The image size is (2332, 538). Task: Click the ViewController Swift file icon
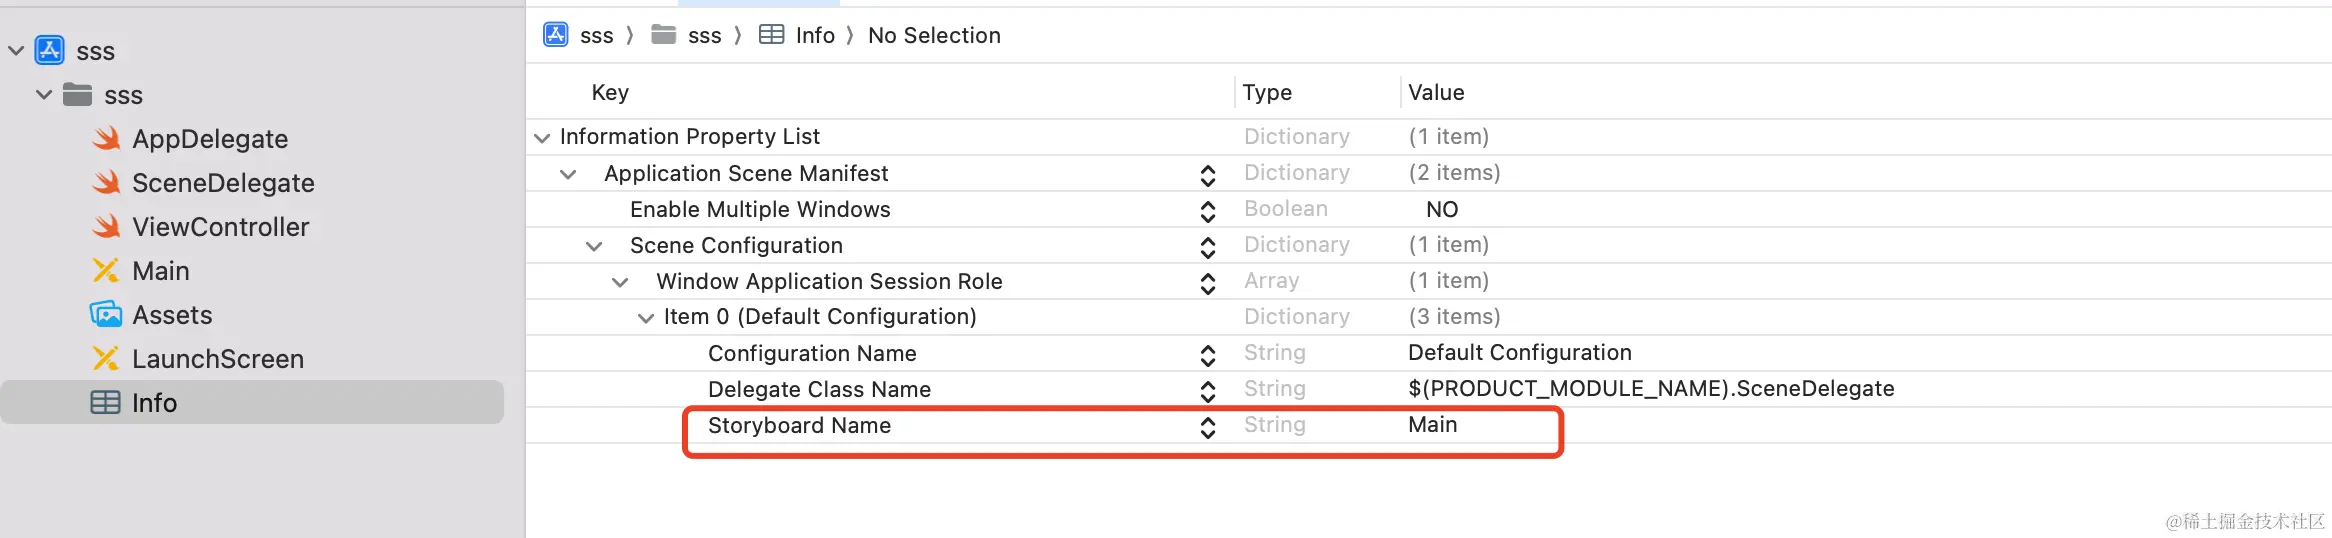click(106, 227)
